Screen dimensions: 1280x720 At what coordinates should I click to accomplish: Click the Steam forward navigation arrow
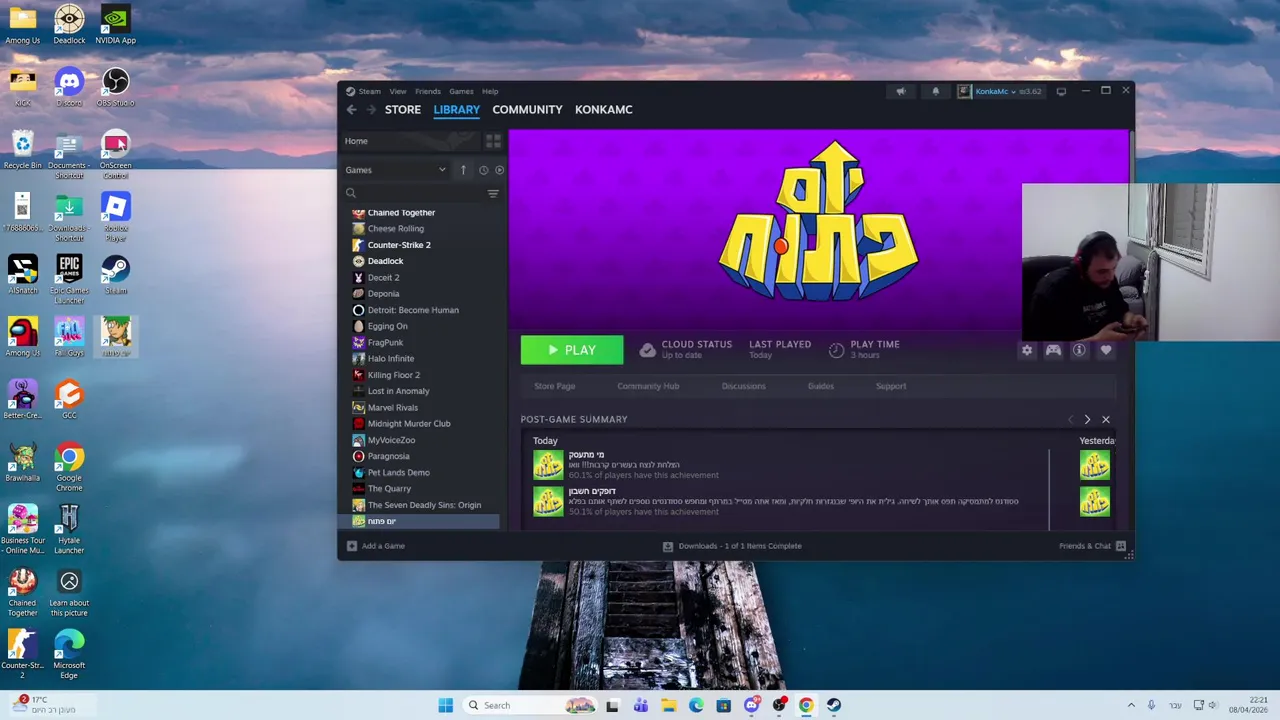coord(371,110)
